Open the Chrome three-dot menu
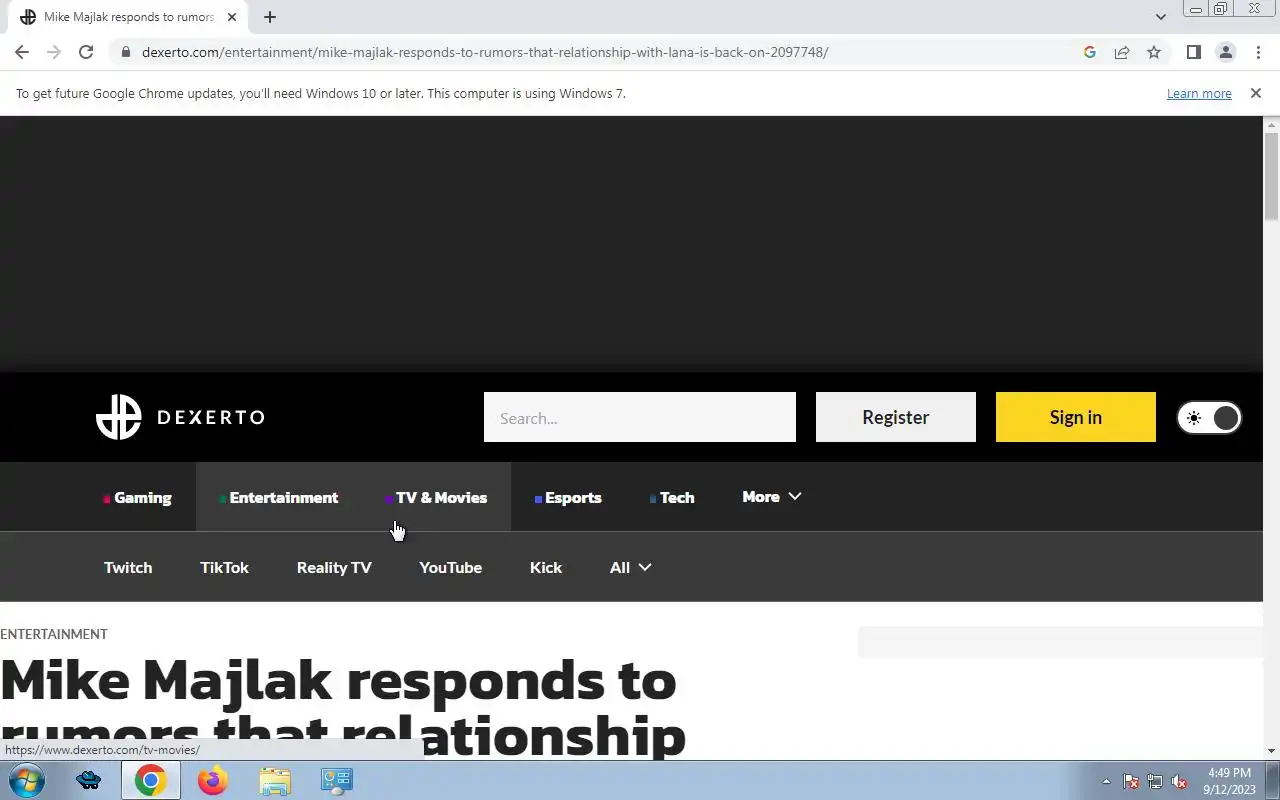 1258,52
